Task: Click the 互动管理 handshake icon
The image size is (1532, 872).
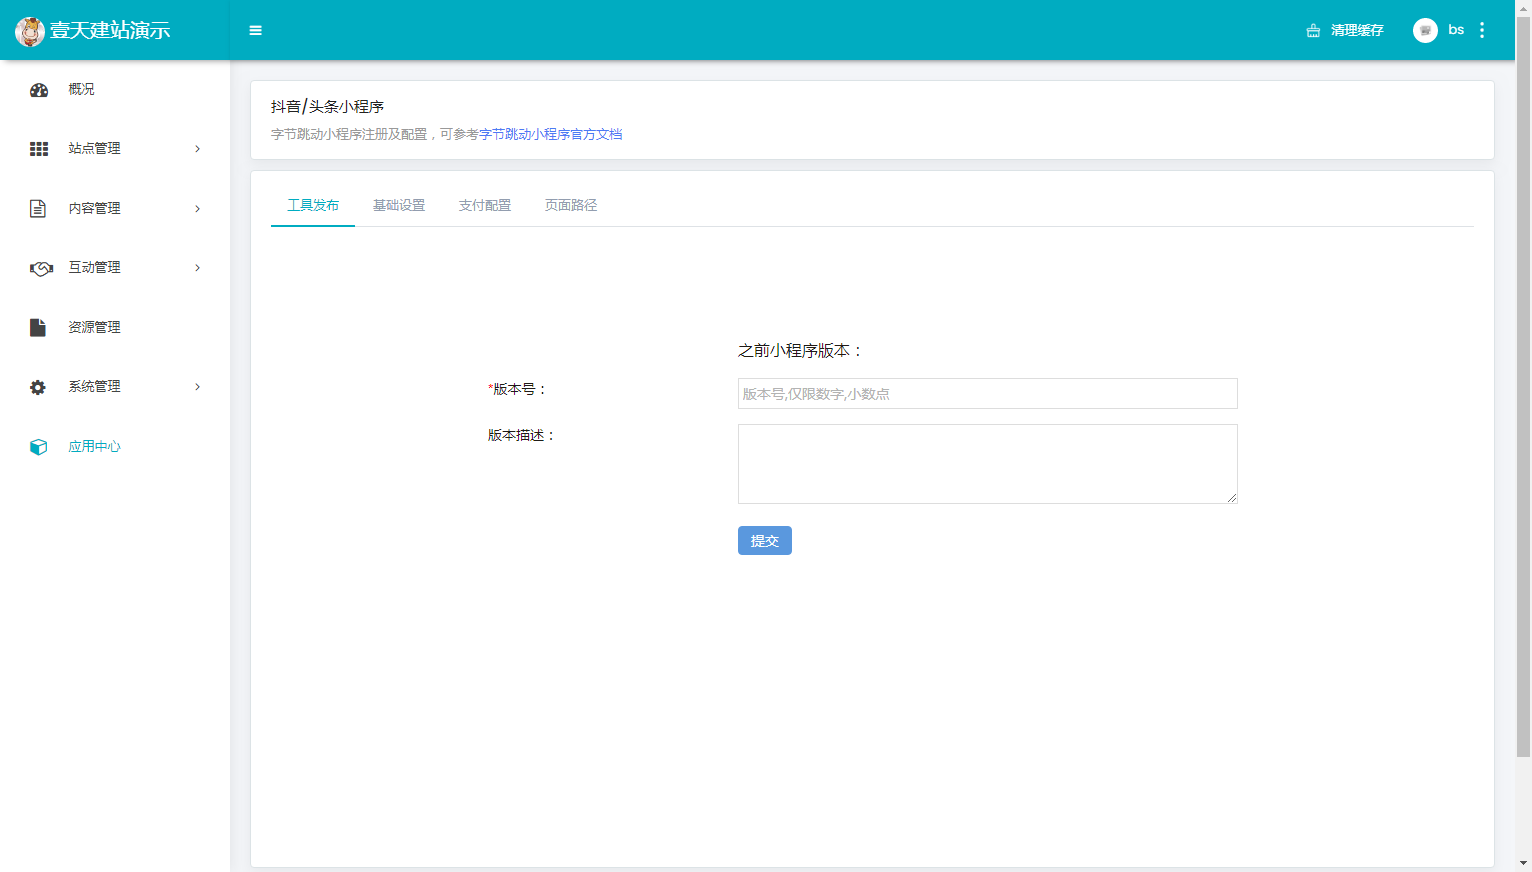Action: (x=41, y=268)
